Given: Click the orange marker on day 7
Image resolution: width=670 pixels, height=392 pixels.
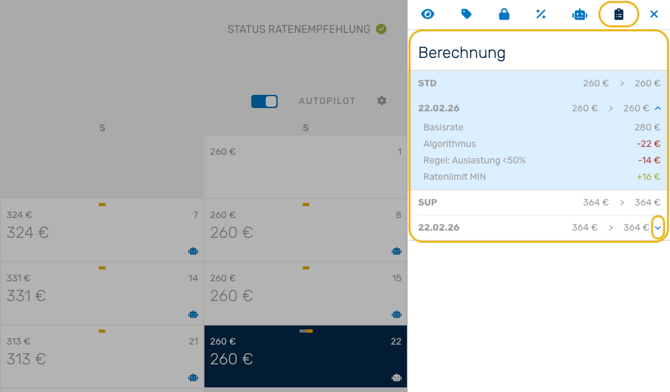Looking at the screenshot, I should (102, 205).
